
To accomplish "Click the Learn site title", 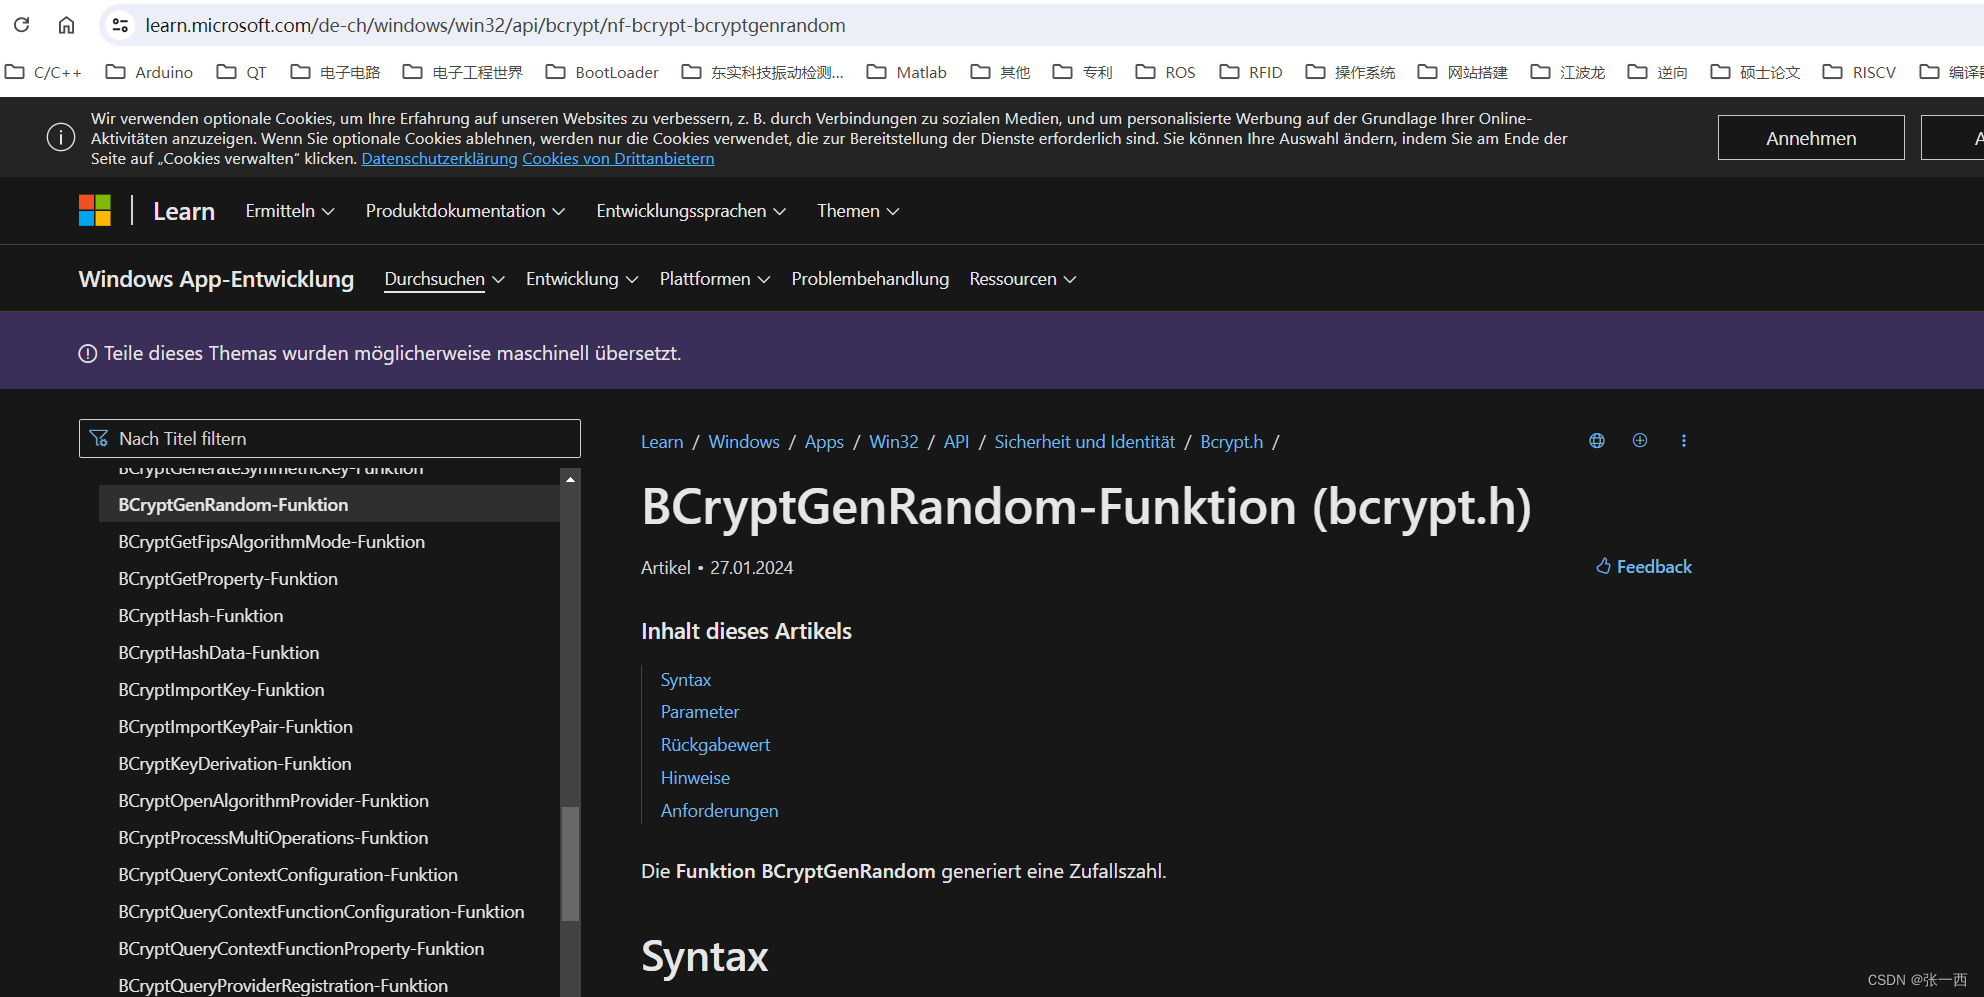I will (x=184, y=211).
